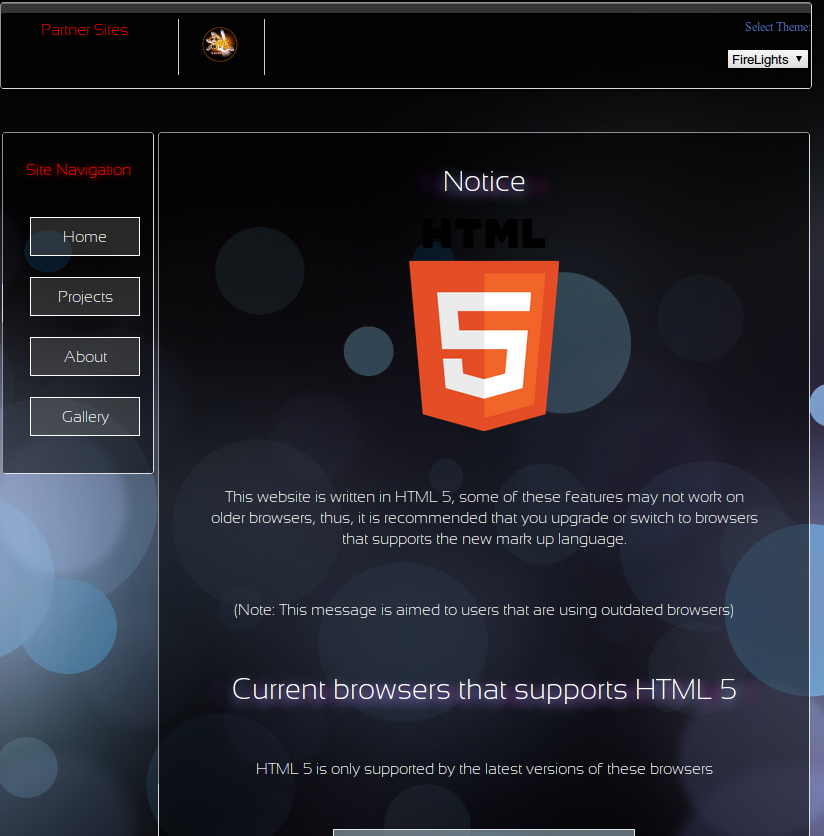This screenshot has height=836, width=824.
Task: Click the Site Navigation heading
Action: 78,170
